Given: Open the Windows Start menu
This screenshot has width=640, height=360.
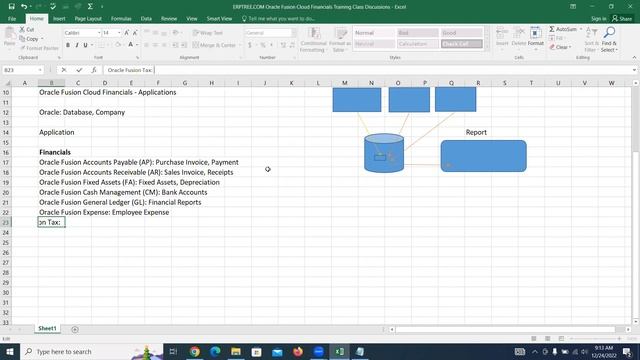Looking at the screenshot, I should pyautogui.click(x=9, y=351).
